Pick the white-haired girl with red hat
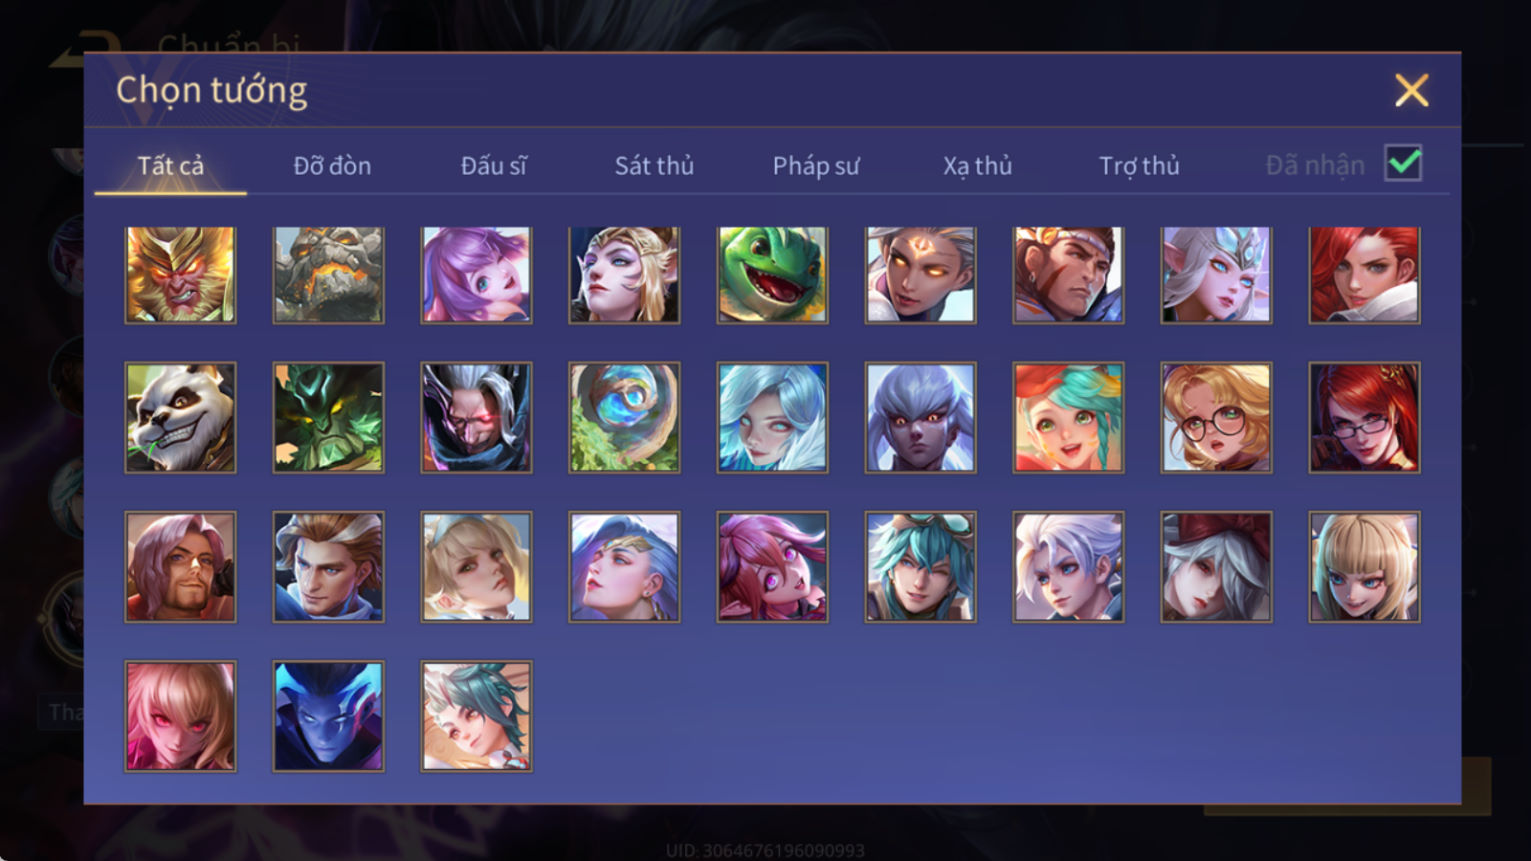This screenshot has height=861, width=1531. [1216, 567]
